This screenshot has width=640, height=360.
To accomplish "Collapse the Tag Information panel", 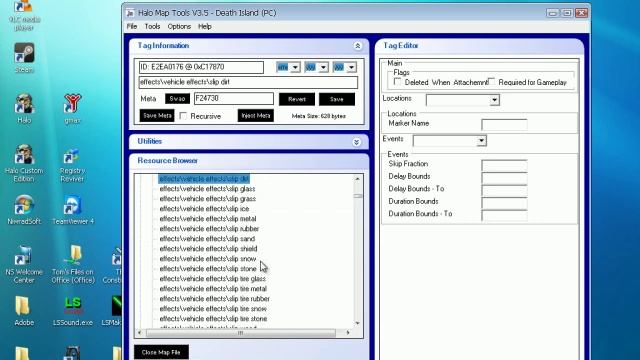I will pos(358,46).
